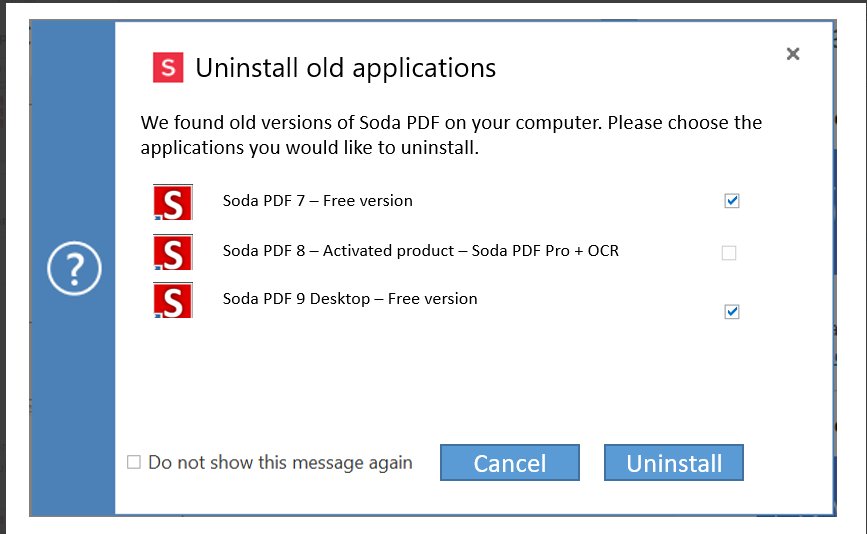Click the Uninstall button
The width and height of the screenshot is (867, 534).
(673, 463)
